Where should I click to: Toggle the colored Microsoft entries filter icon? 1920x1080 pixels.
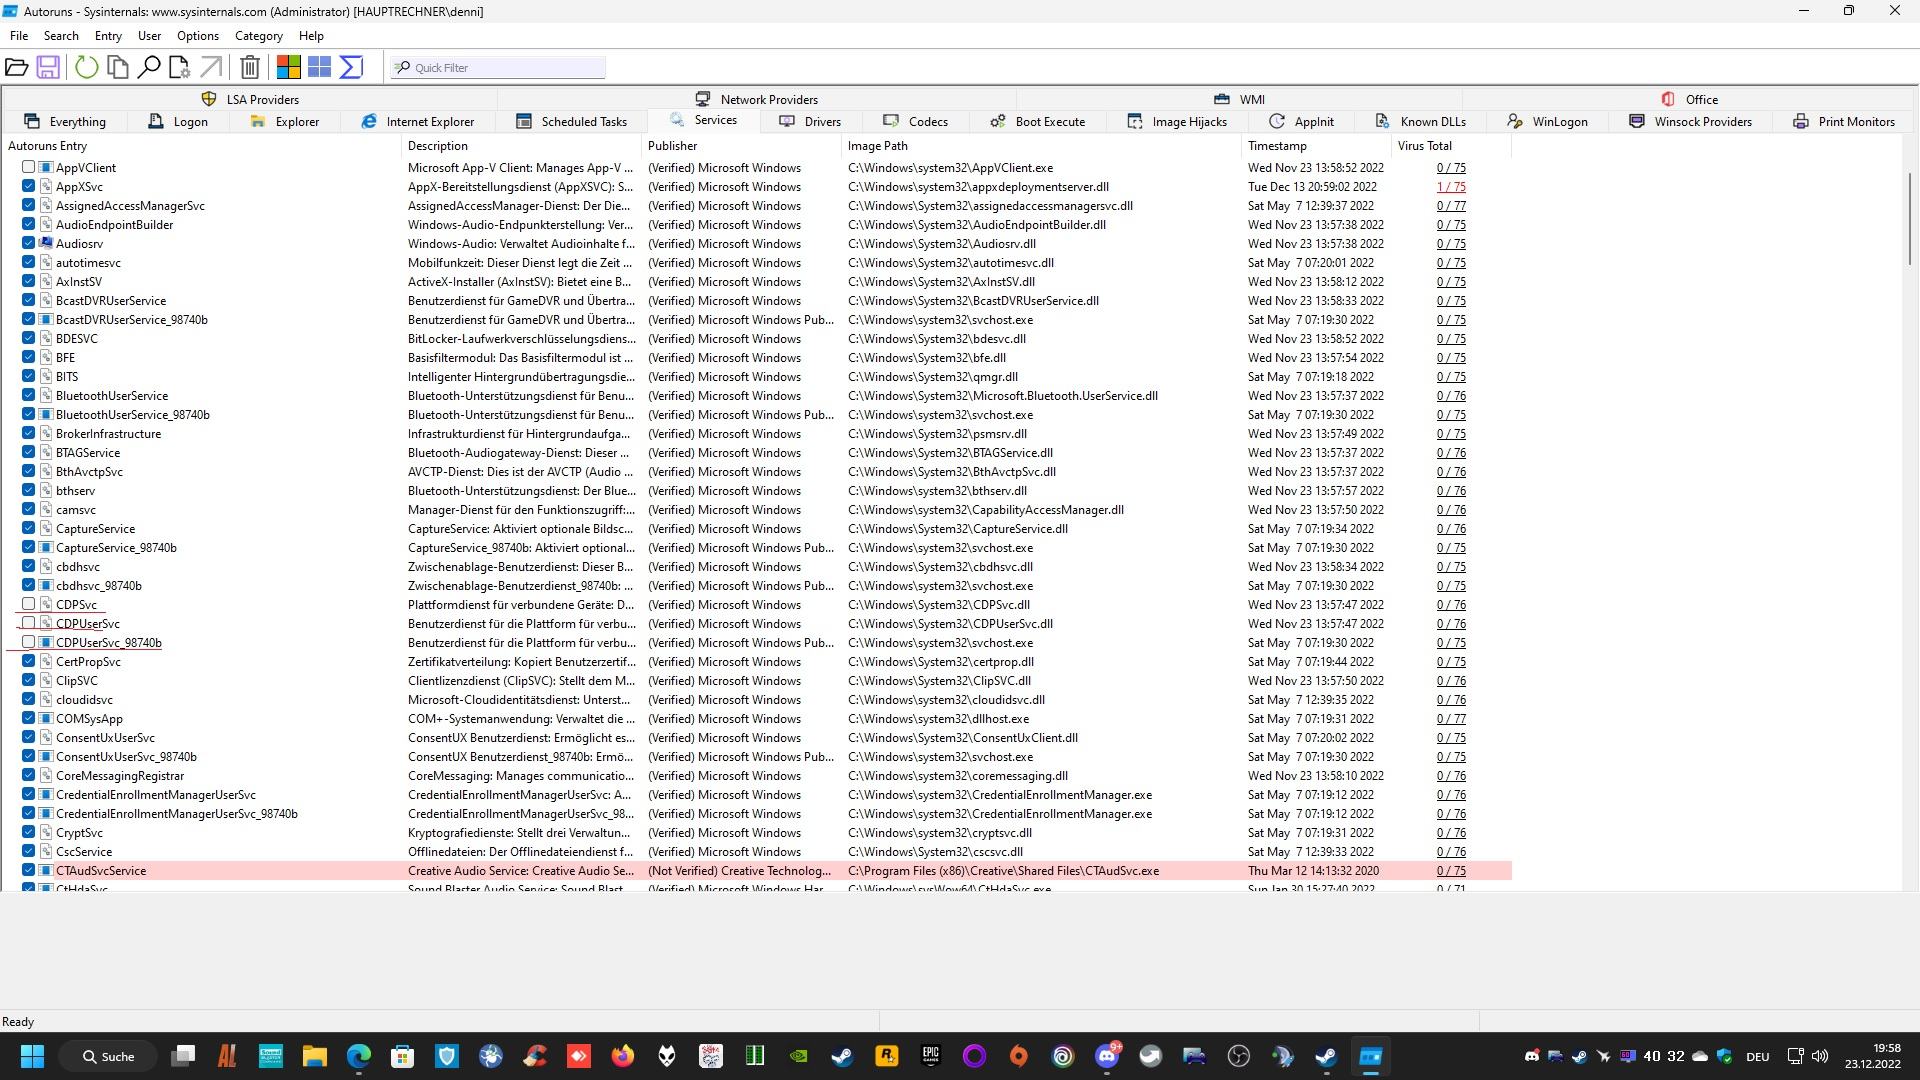pyautogui.click(x=289, y=67)
